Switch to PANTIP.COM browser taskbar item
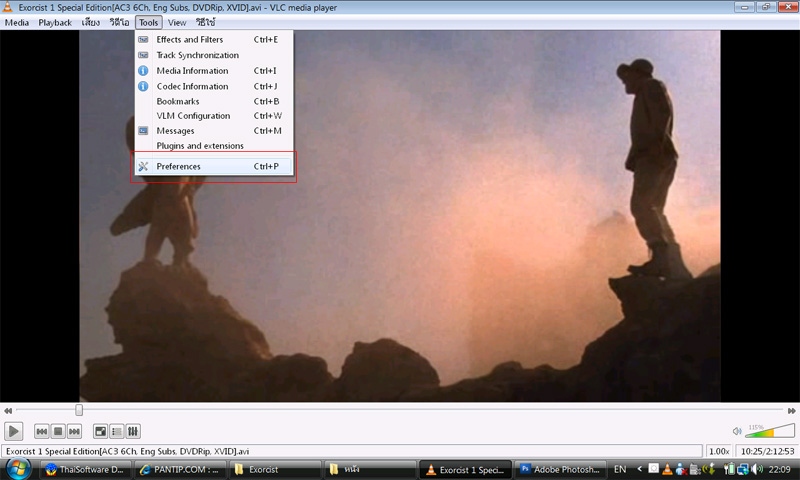Image resolution: width=800 pixels, height=480 pixels. click(x=180, y=469)
